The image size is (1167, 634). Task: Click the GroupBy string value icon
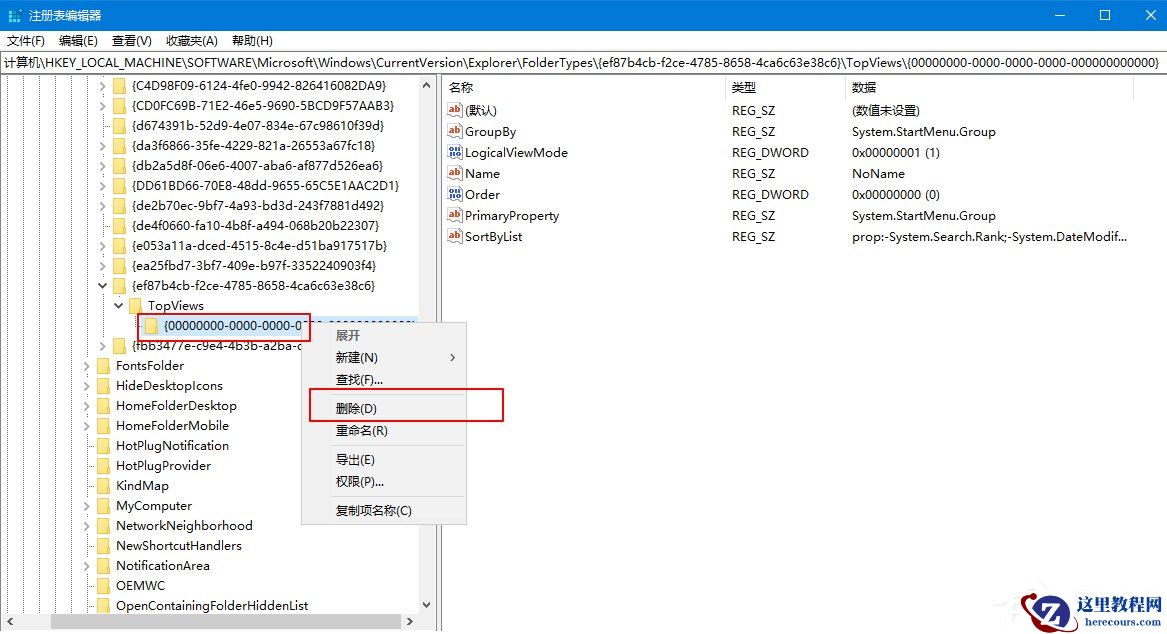tap(457, 131)
